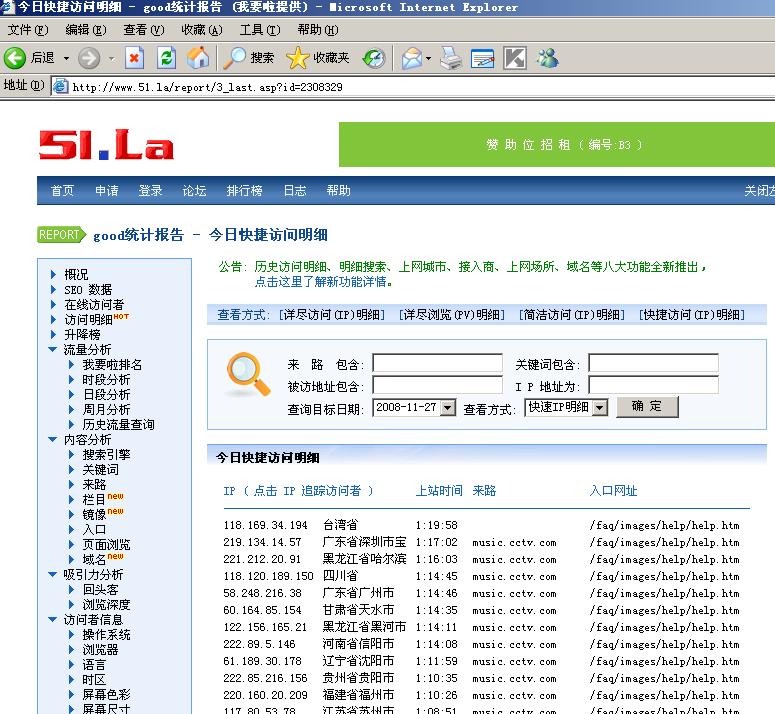
Task: Open 详尽访问(IP)明细 view link
Action: [332, 315]
